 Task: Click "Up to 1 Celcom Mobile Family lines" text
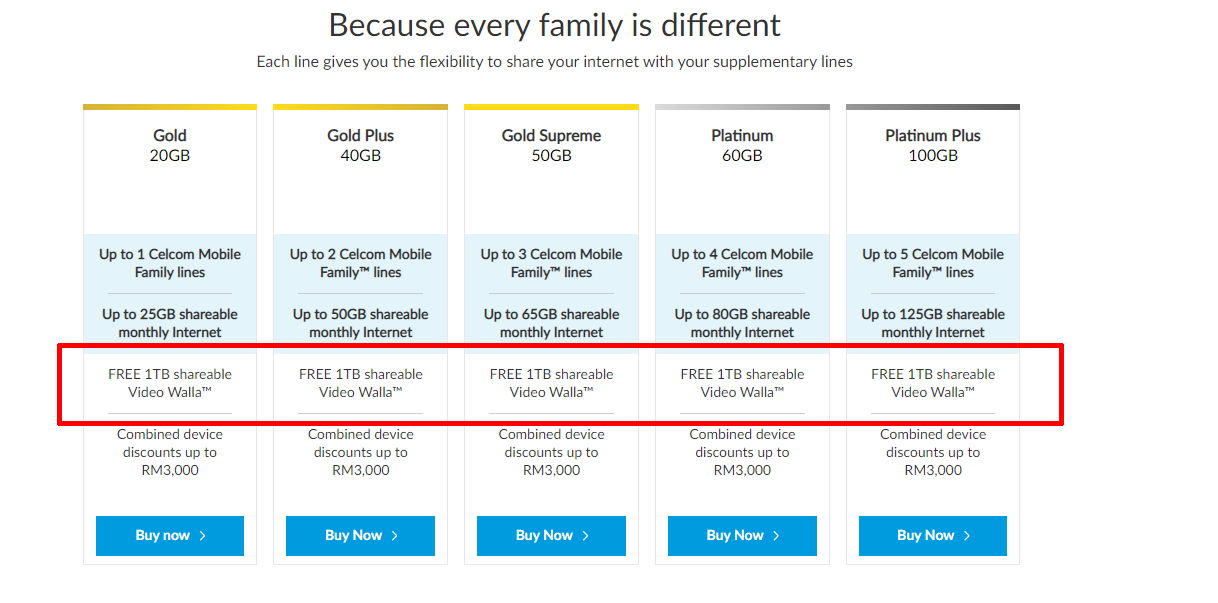pos(170,263)
